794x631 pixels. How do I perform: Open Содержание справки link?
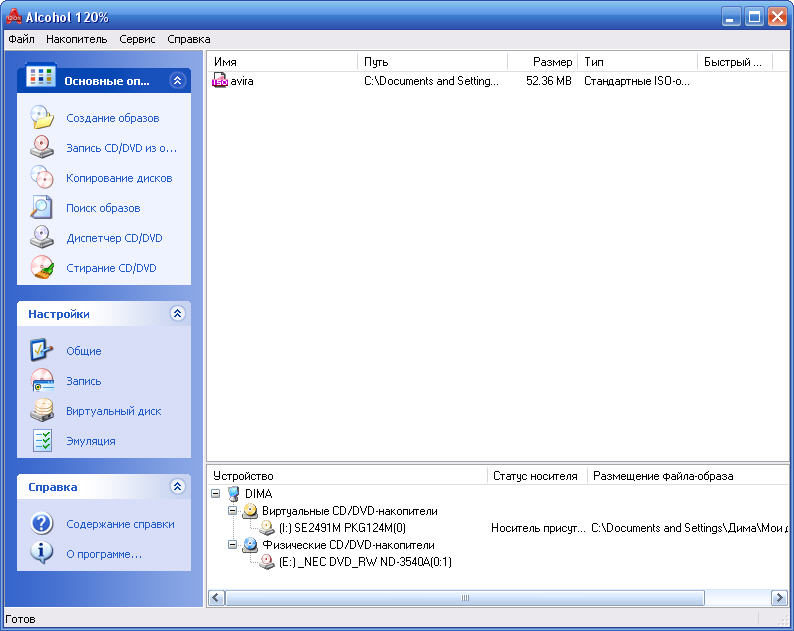coord(121,524)
